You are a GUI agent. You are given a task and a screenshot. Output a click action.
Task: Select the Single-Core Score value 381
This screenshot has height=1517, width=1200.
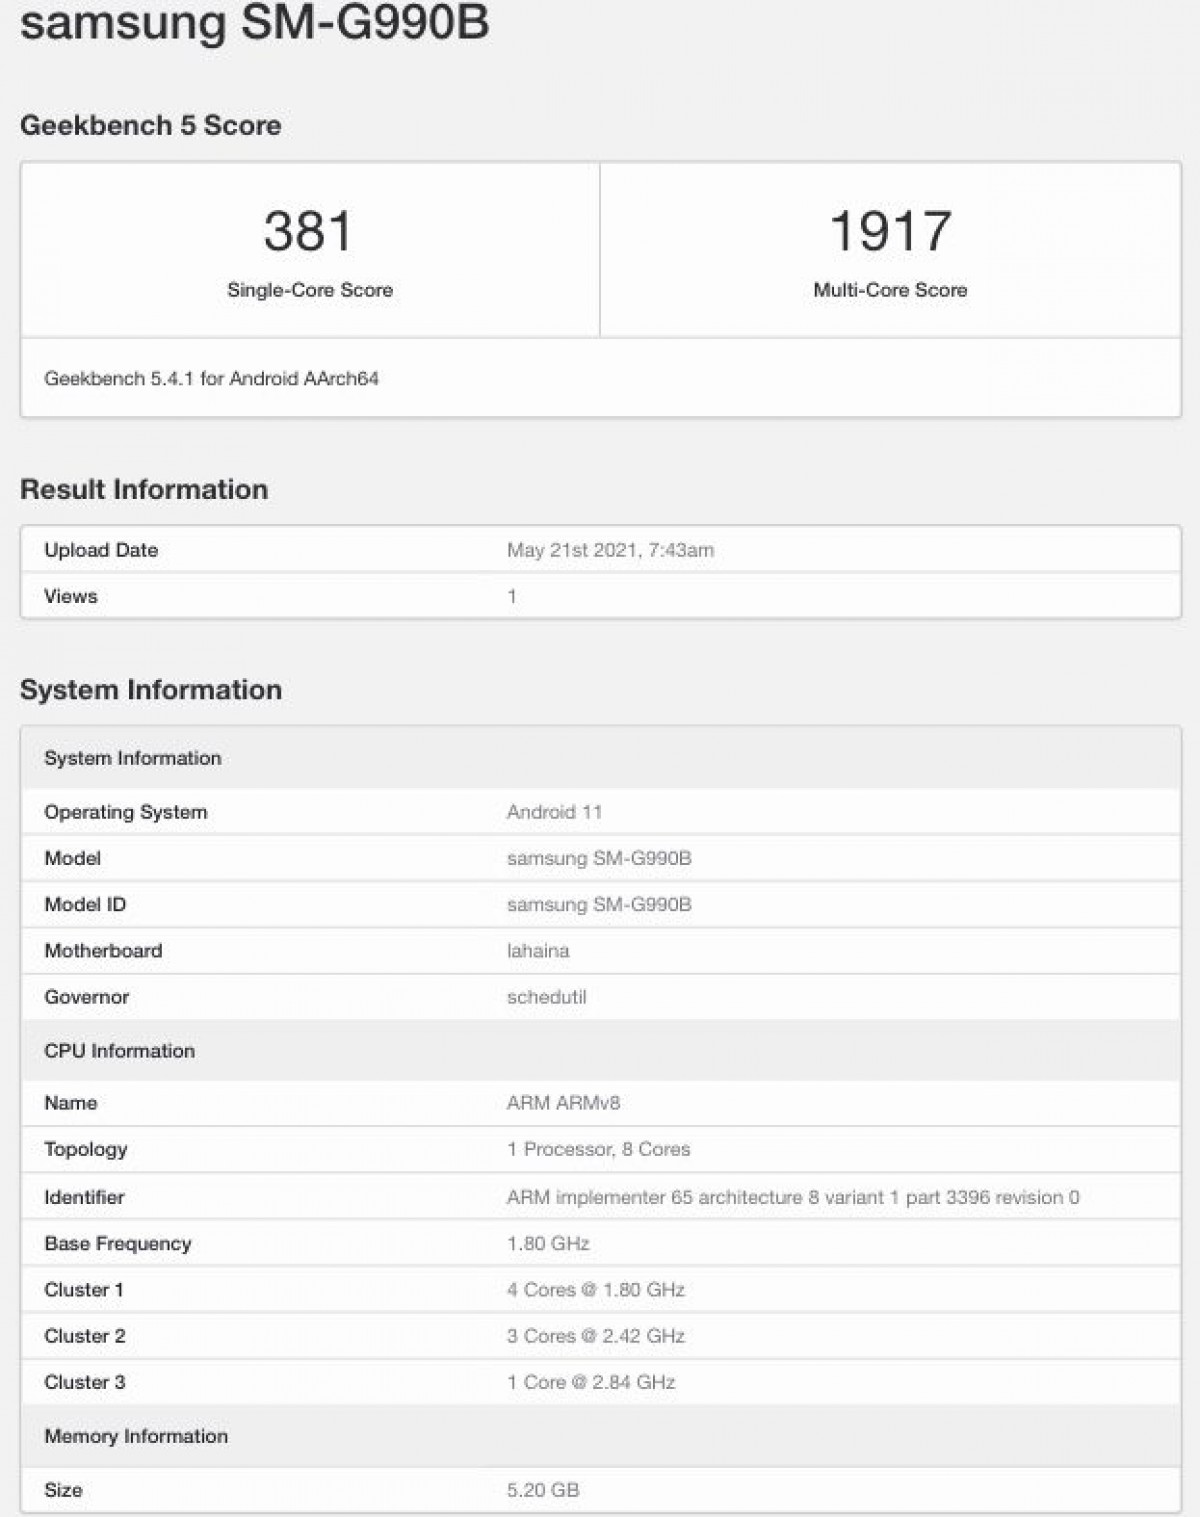309,232
